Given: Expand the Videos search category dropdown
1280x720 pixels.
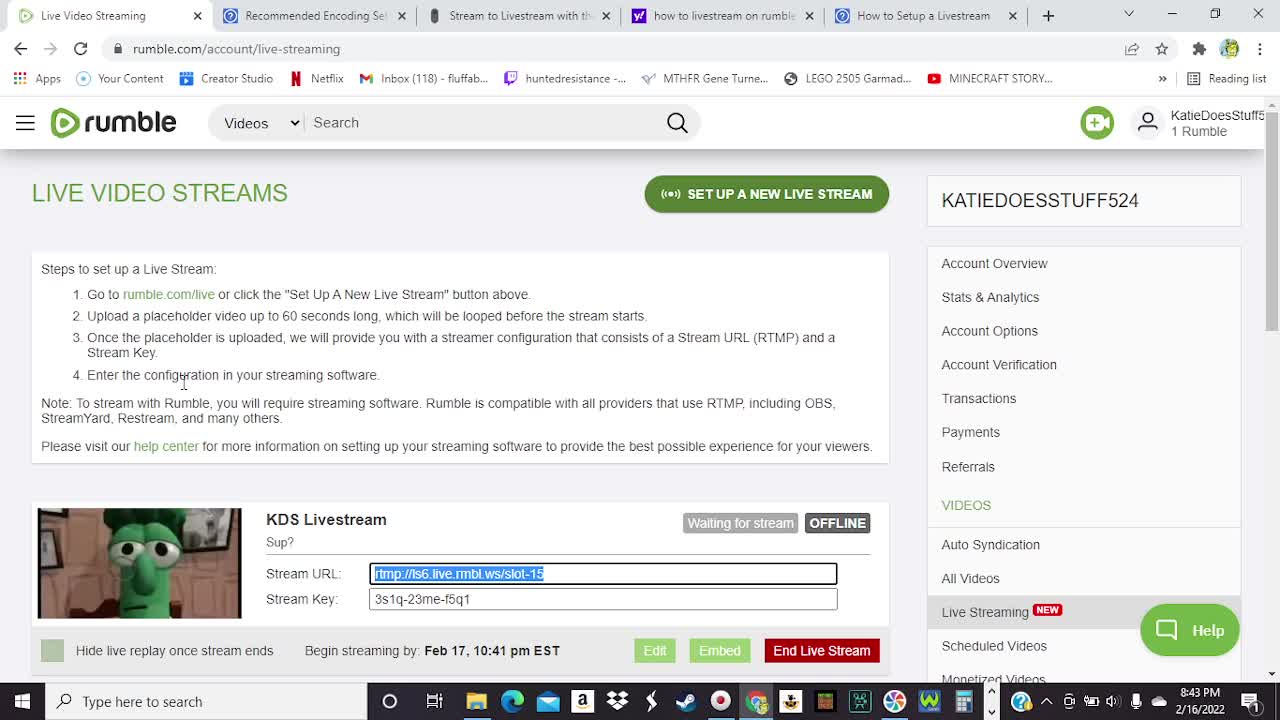Looking at the screenshot, I should [x=262, y=123].
